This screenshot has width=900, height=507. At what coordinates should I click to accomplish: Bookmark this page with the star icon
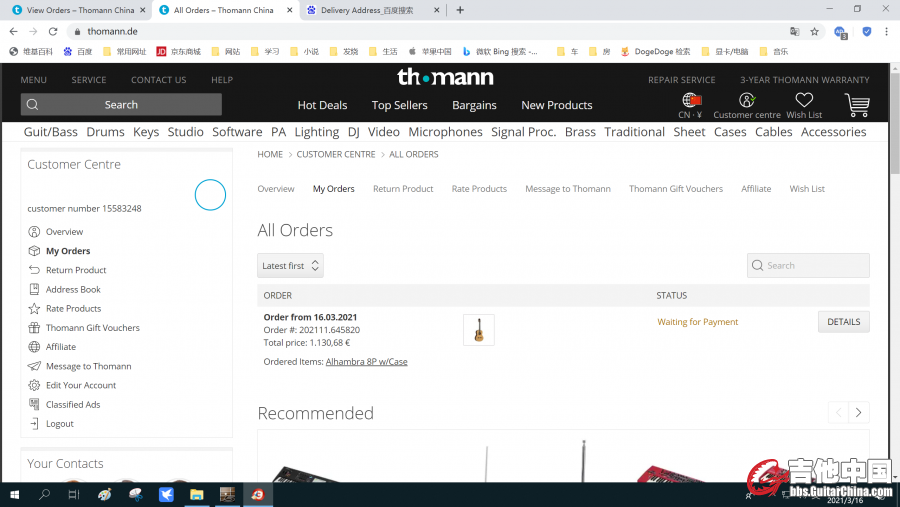pos(815,31)
